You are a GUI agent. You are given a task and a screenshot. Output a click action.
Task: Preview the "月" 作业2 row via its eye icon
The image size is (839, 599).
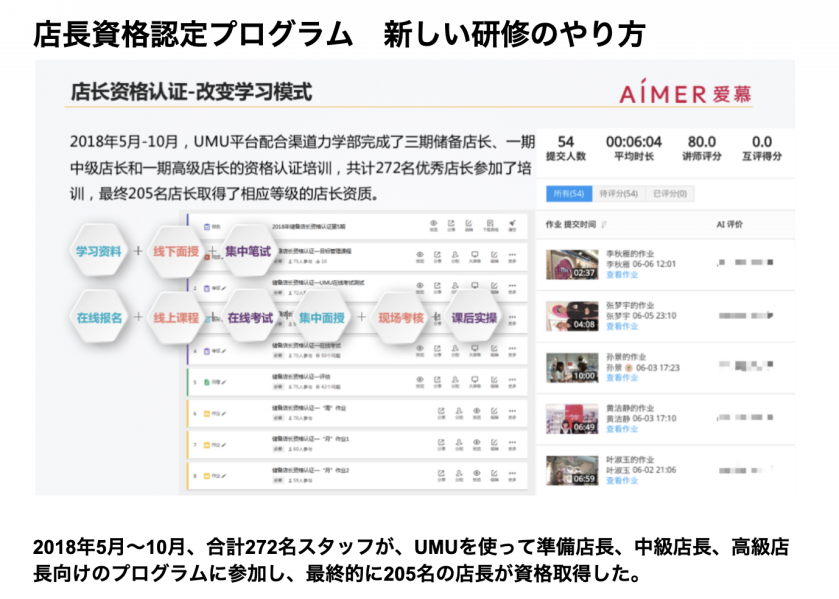(x=476, y=474)
